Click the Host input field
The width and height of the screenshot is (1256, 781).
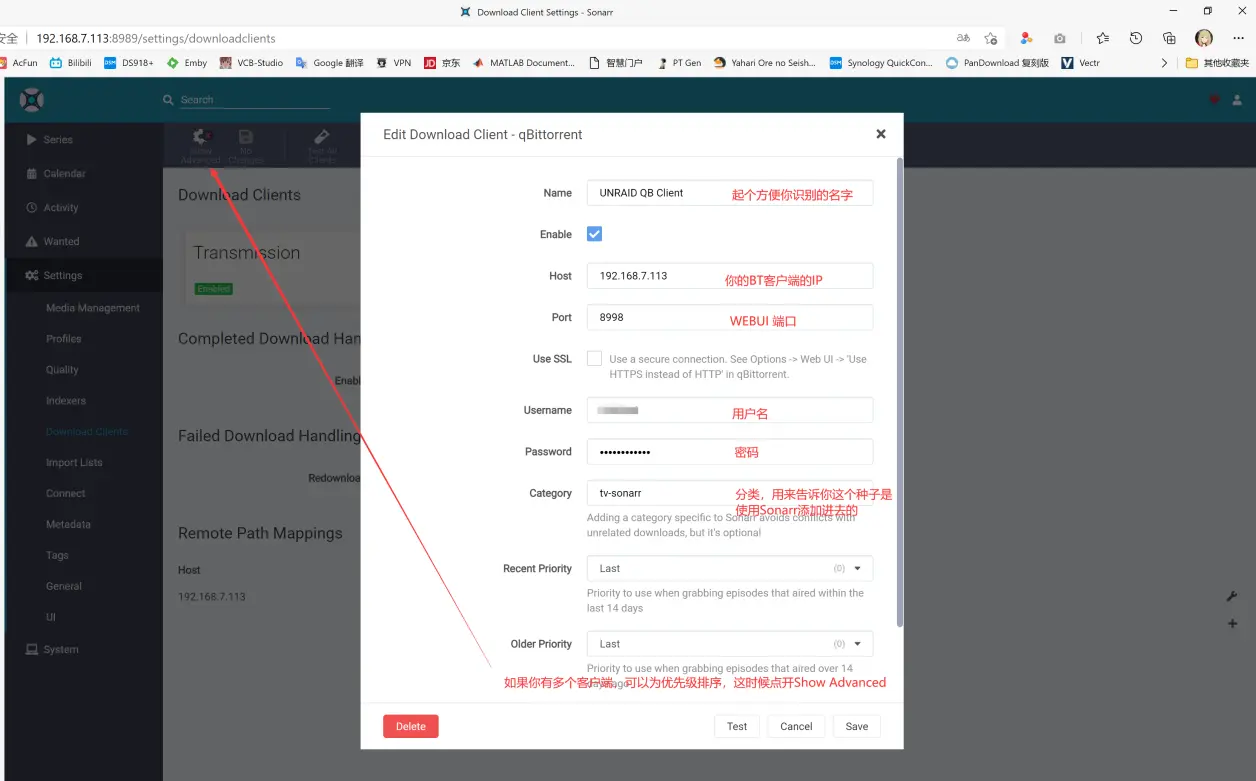pos(730,276)
